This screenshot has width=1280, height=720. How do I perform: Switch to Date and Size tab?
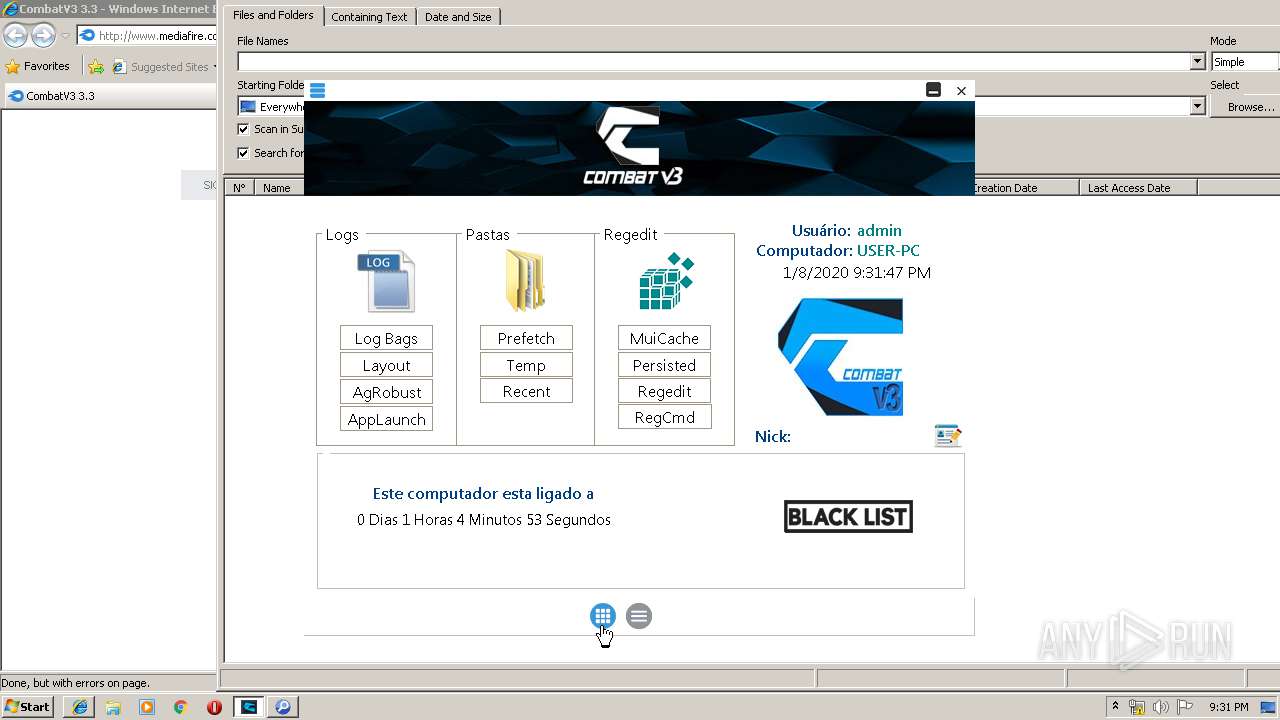pos(458,17)
